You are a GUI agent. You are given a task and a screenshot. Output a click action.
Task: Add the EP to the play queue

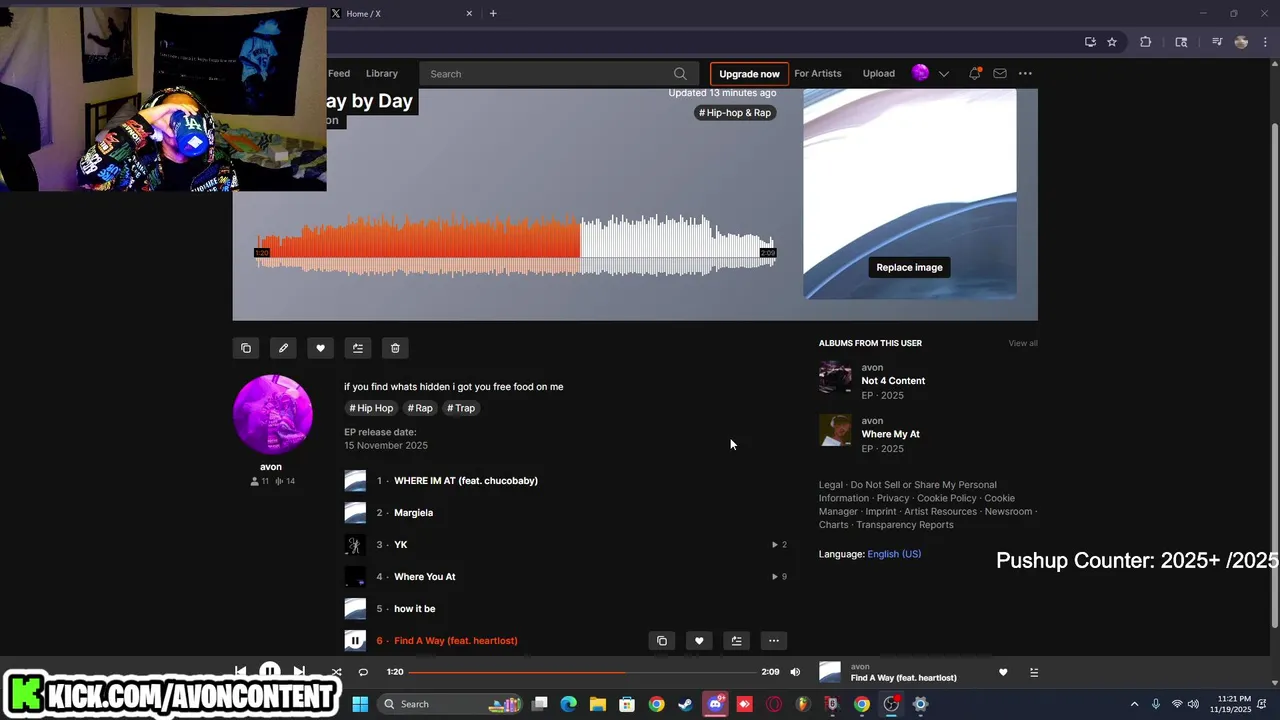tap(358, 348)
